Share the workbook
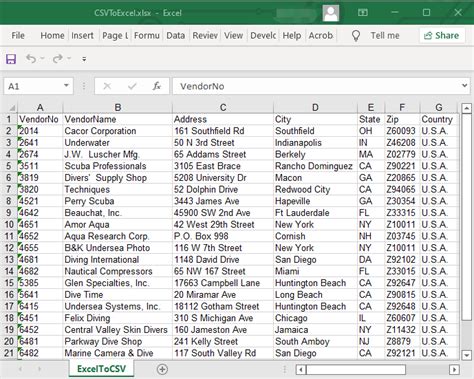The width and height of the screenshot is (474, 379). 442,35
